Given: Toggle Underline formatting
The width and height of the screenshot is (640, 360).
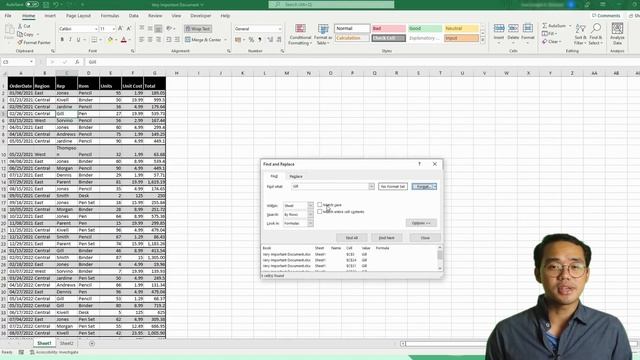Looking at the screenshot, I should (x=78, y=40).
